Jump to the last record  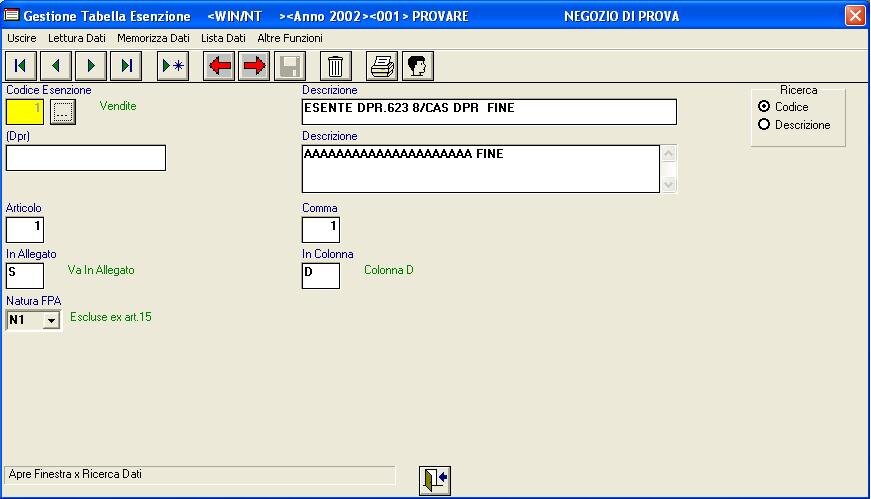125,66
